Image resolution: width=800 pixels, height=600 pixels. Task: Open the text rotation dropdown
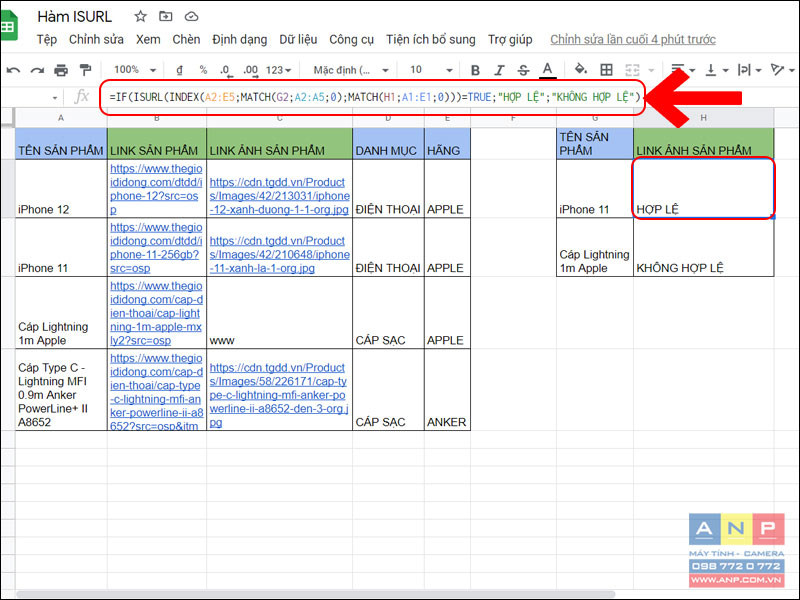(x=782, y=70)
